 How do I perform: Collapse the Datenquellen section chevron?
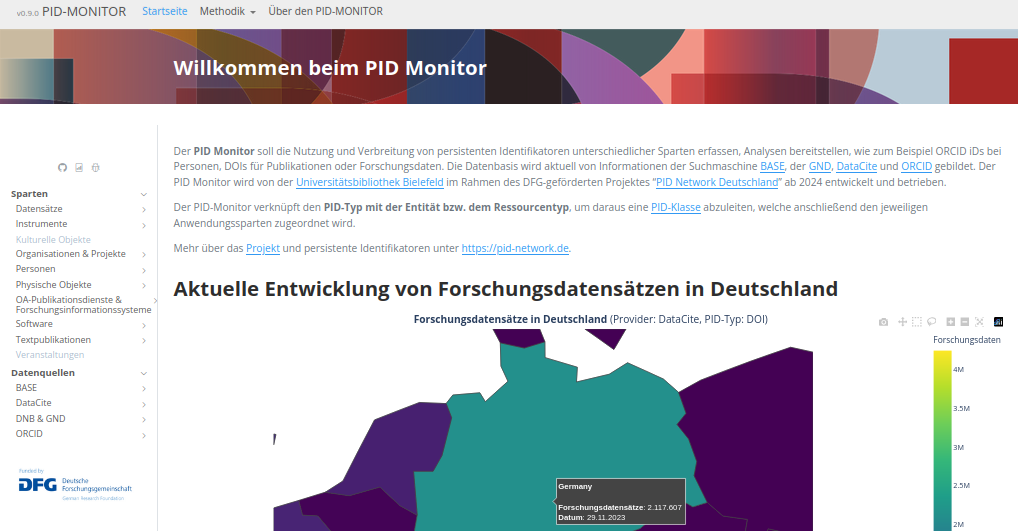[144, 373]
